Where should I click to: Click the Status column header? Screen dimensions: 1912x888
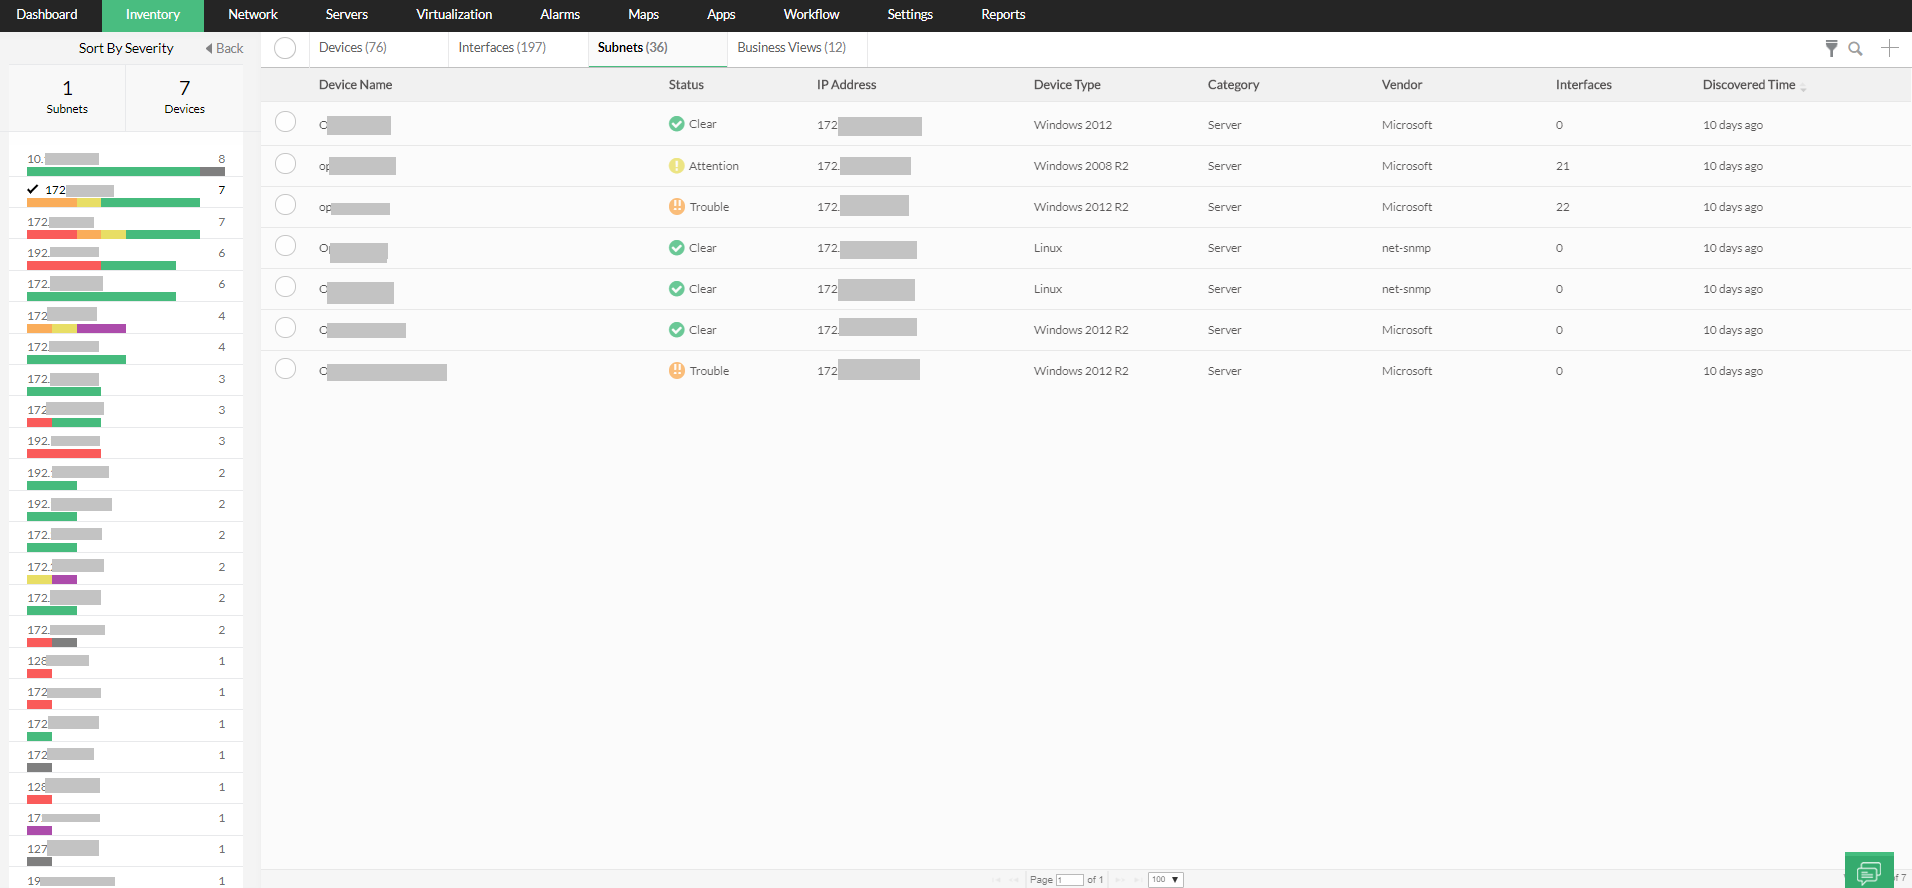[x=686, y=85]
